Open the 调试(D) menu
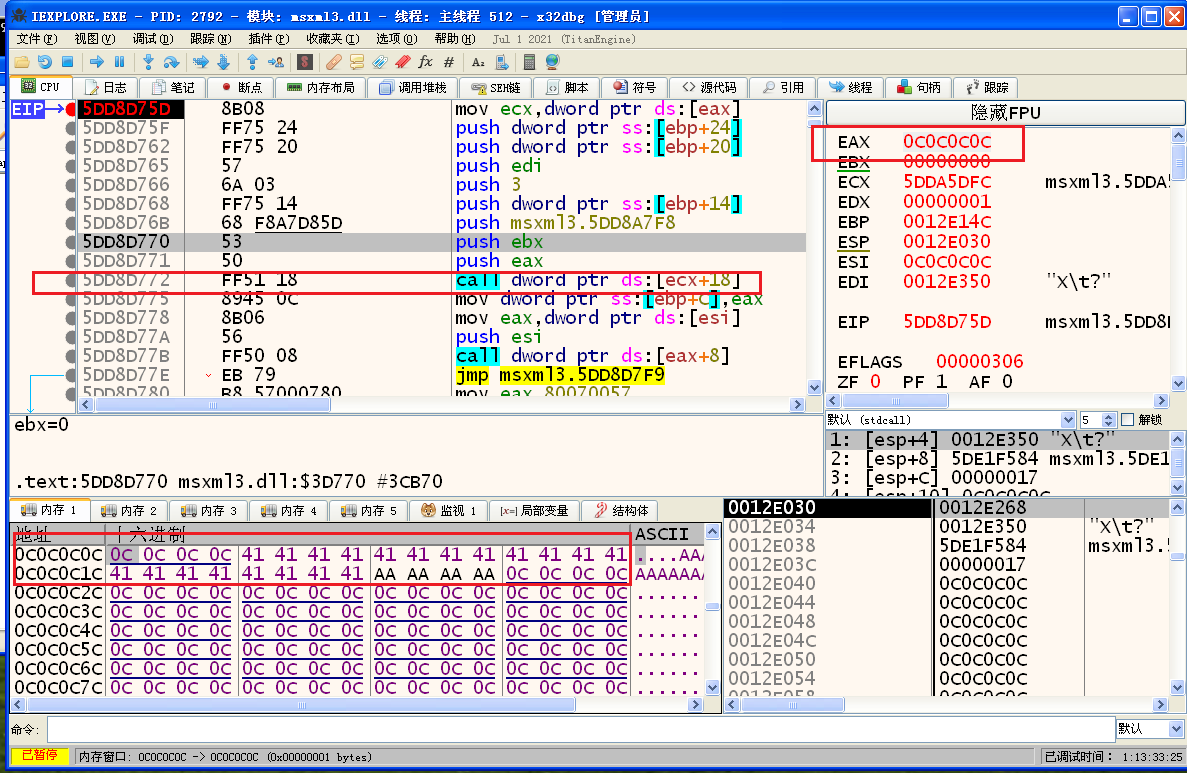Viewport: 1187px width, 773px height. click(x=152, y=38)
